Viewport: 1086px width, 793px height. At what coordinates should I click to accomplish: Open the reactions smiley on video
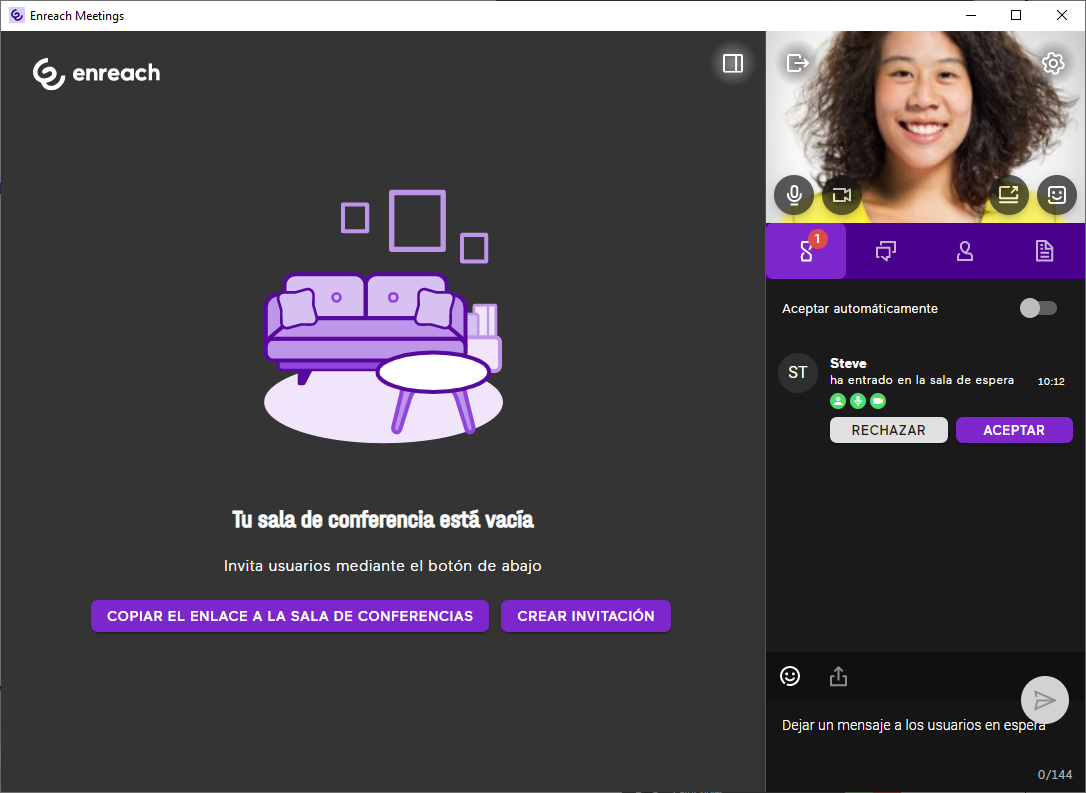[x=1056, y=195]
